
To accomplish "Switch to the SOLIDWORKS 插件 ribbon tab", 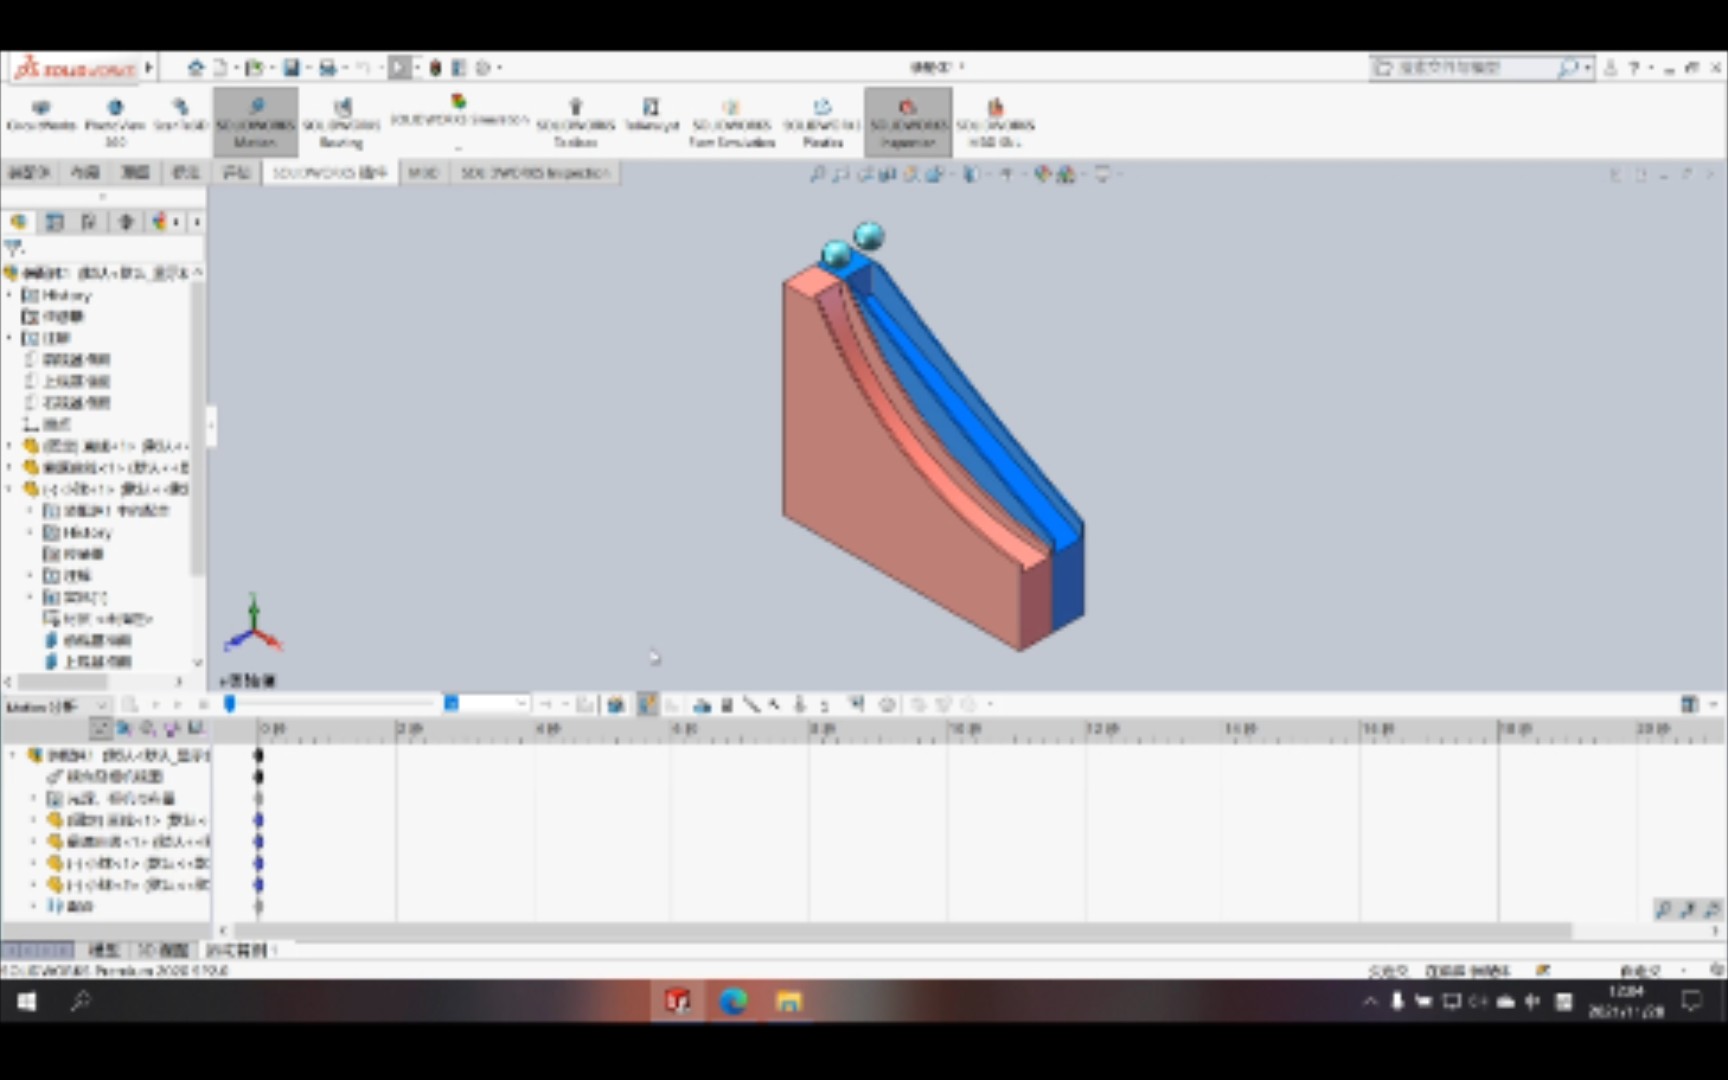I will pyautogui.click(x=329, y=173).
